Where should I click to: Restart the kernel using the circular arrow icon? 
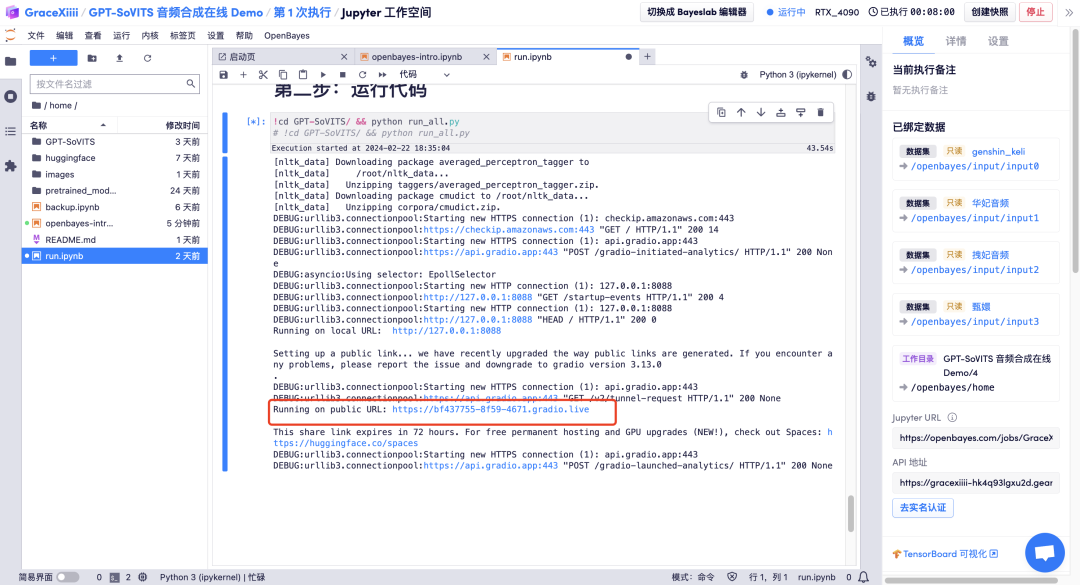[x=363, y=74]
